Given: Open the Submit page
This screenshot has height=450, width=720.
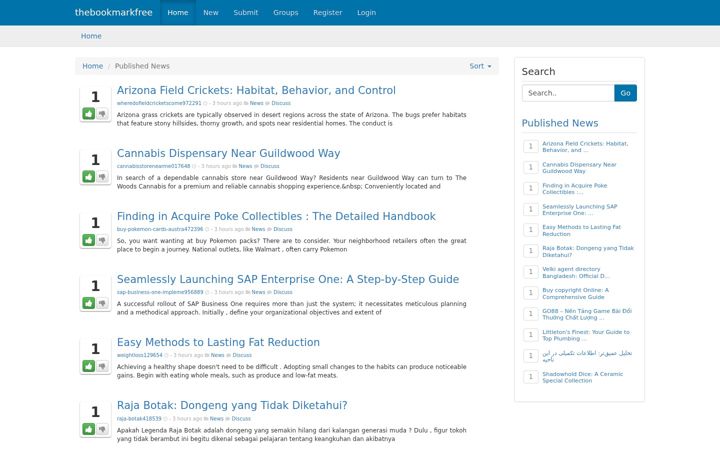Looking at the screenshot, I should [x=246, y=12].
